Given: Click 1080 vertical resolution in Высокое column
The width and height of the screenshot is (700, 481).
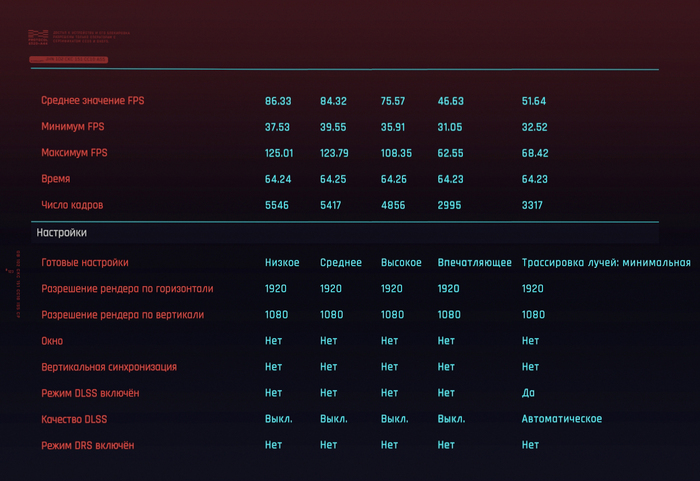Looking at the screenshot, I should 392,315.
